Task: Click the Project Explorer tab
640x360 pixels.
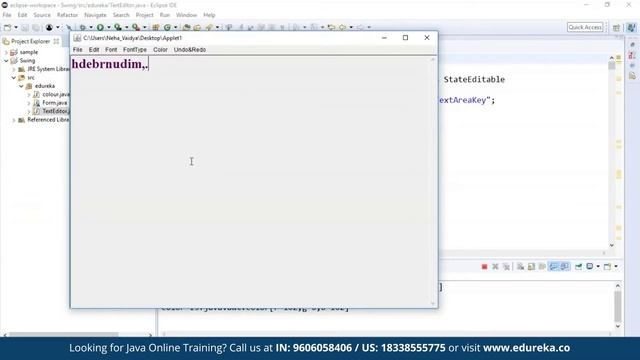Action: (x=30, y=42)
